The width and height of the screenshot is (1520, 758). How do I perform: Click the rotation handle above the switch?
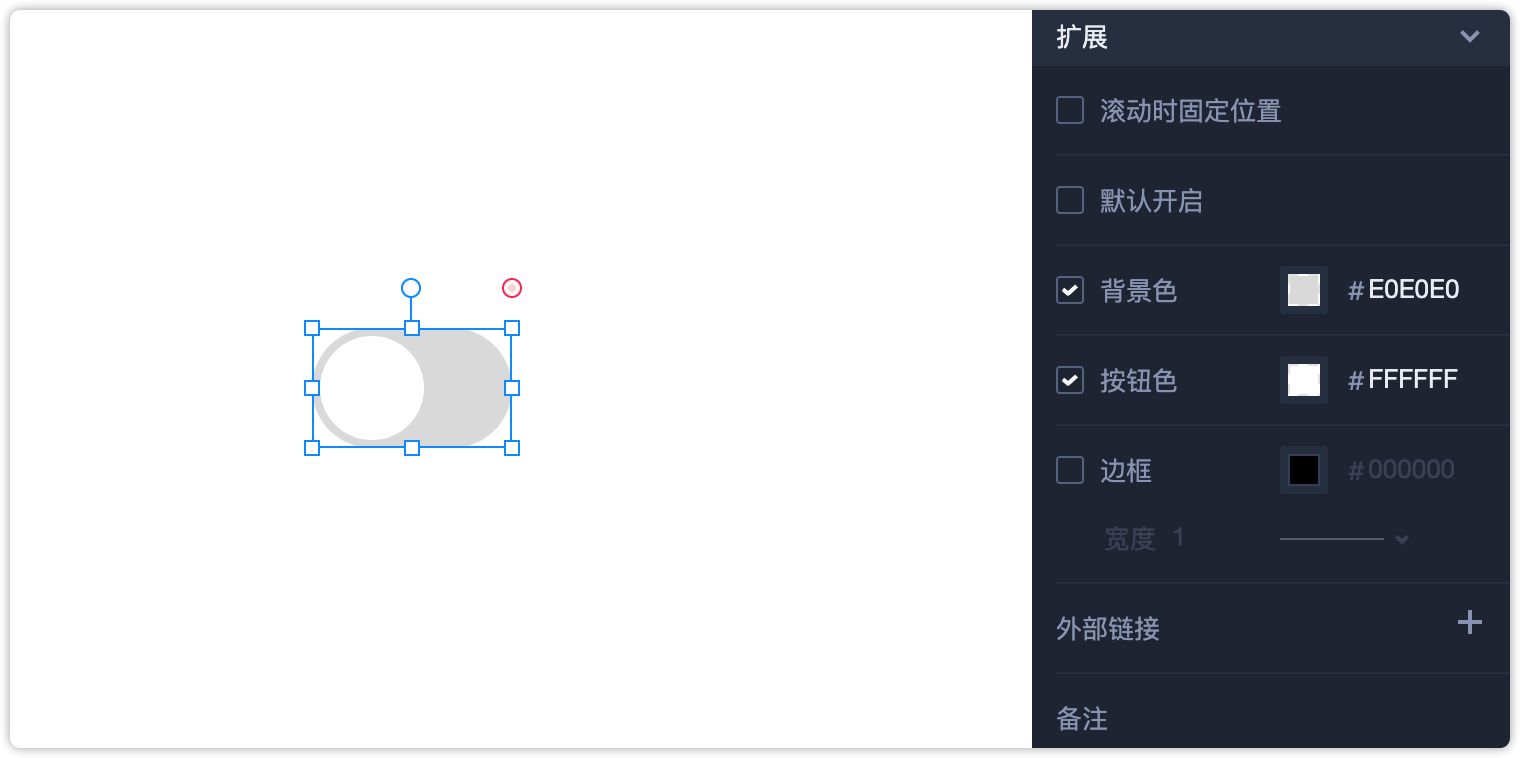coord(411,288)
